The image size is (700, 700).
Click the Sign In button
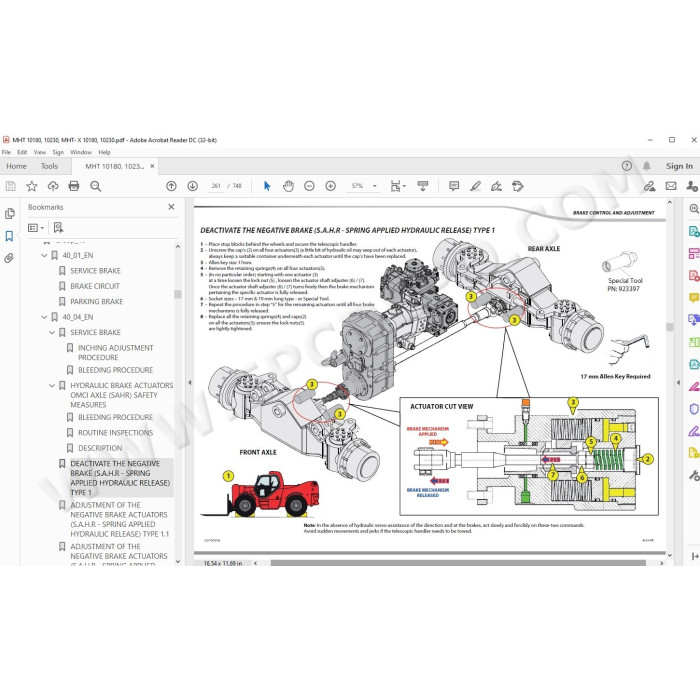pos(679,166)
